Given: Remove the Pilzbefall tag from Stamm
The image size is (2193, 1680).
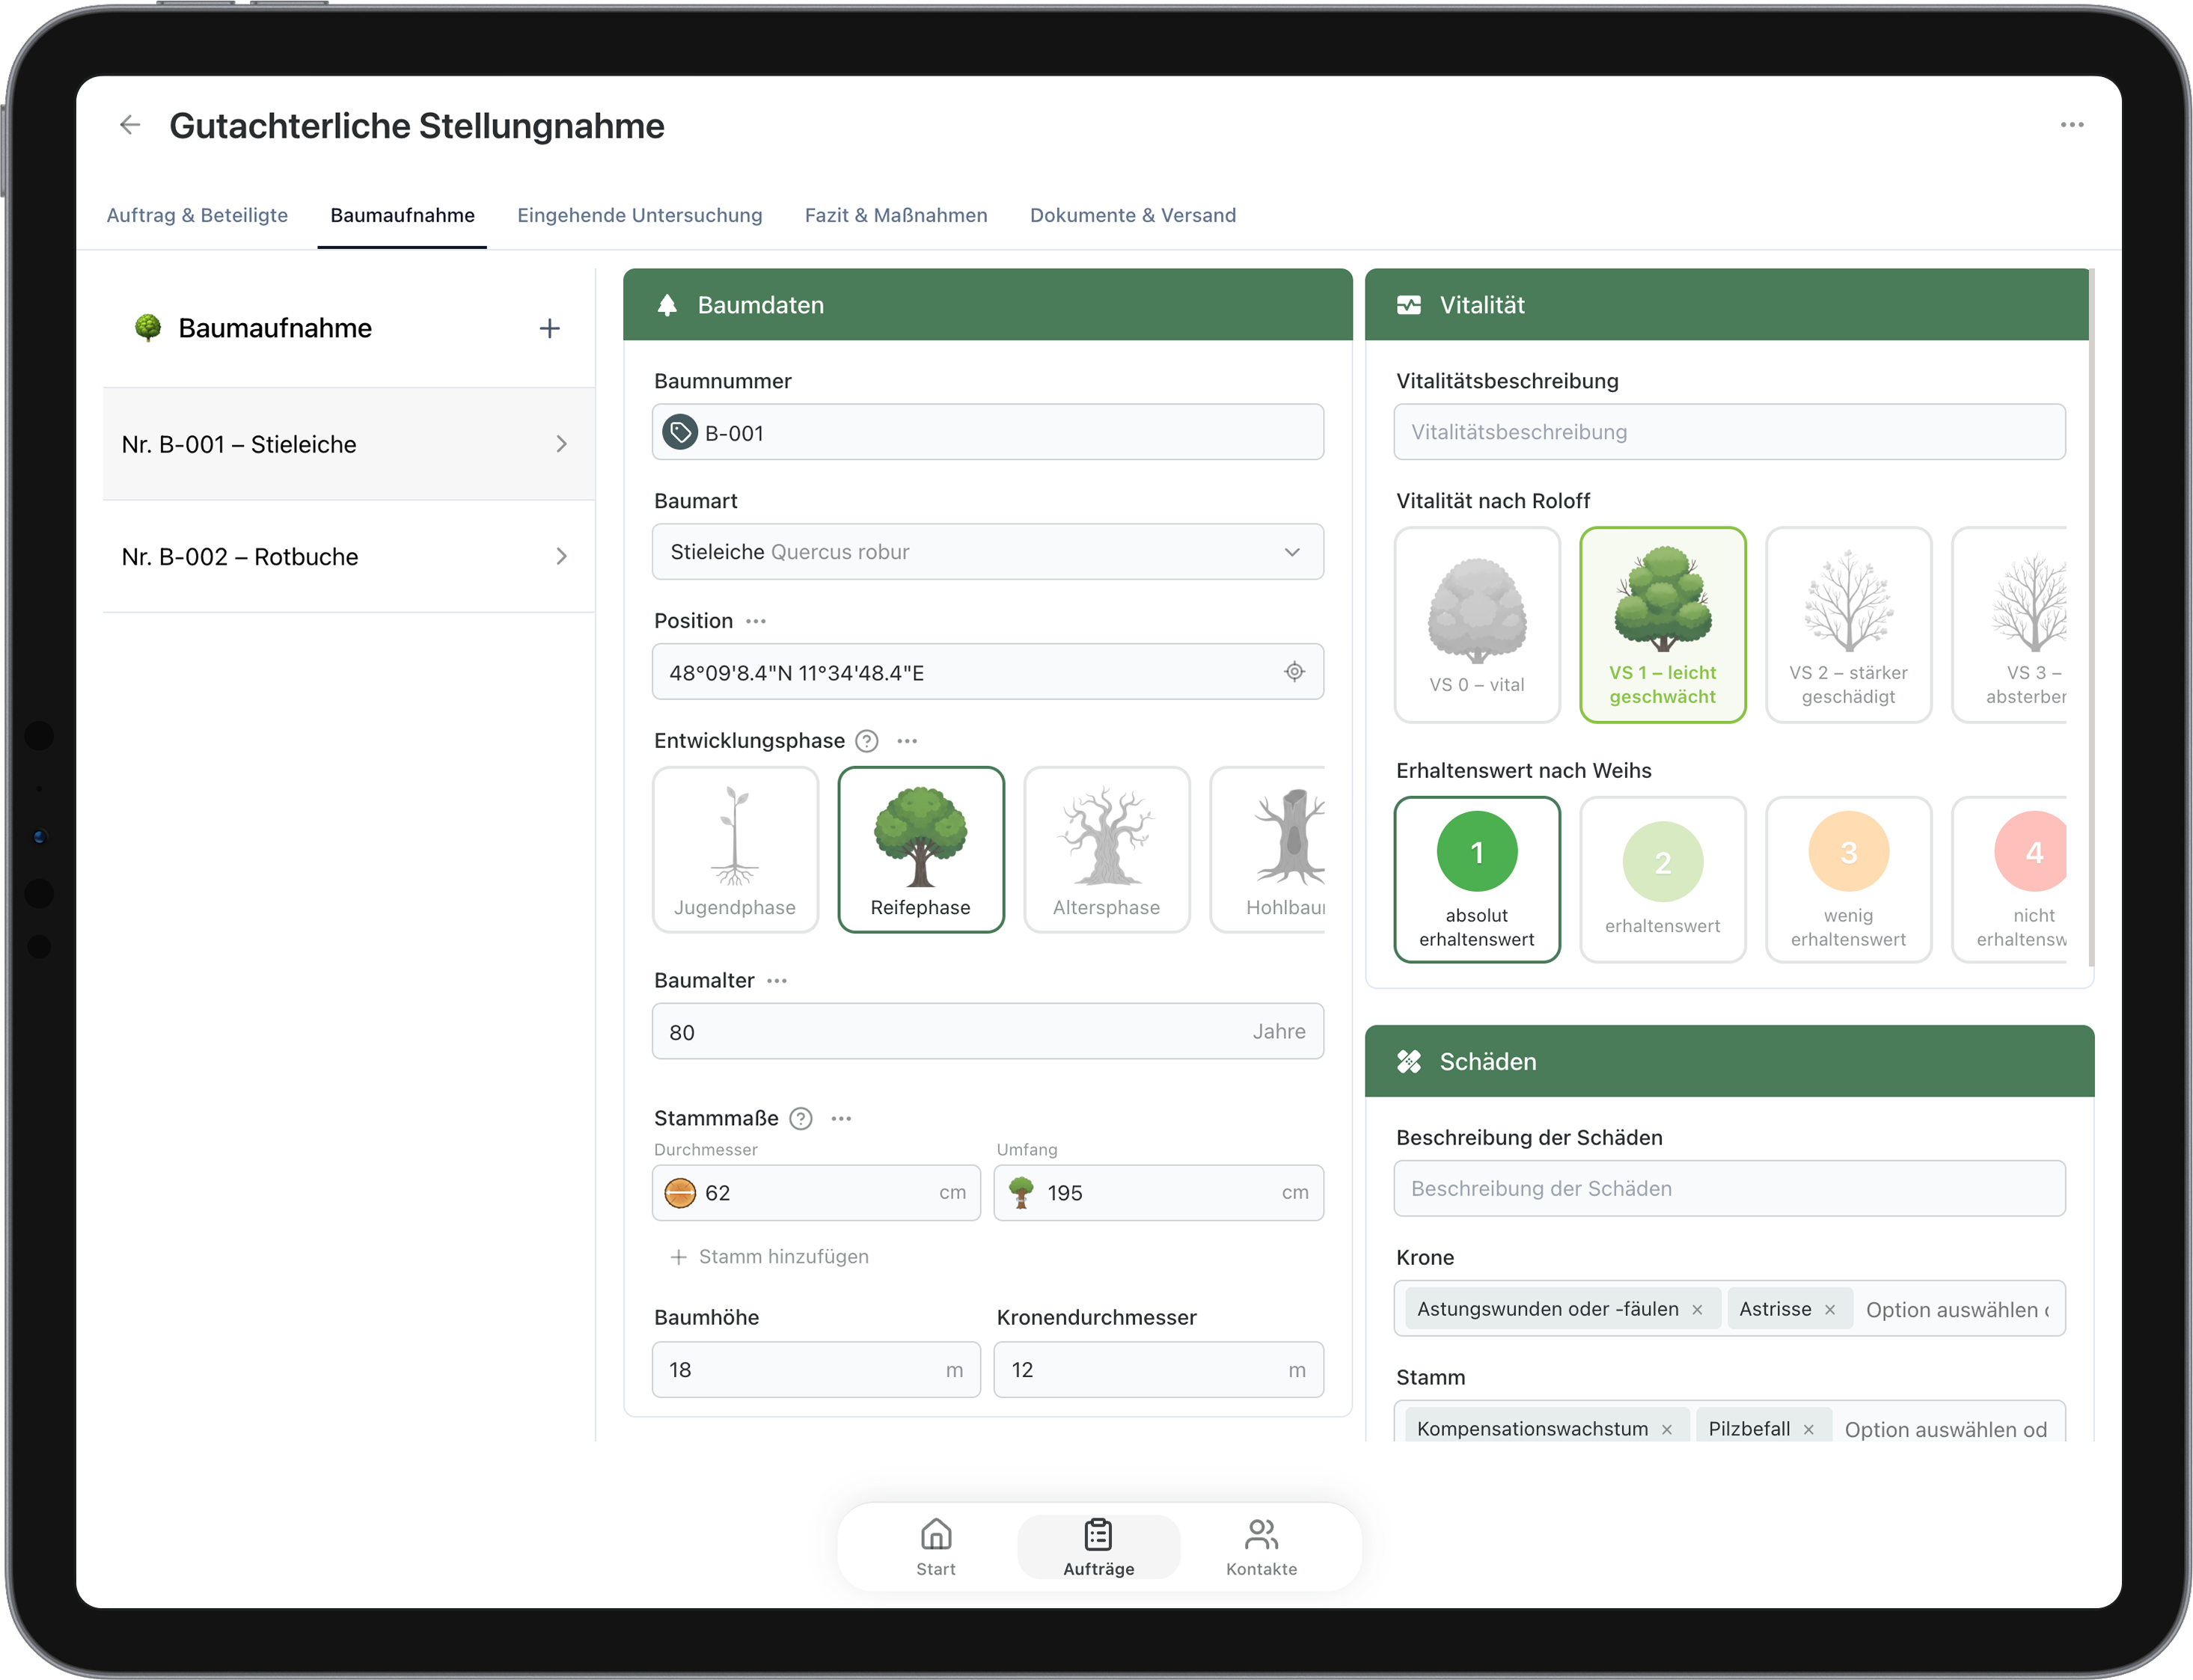Looking at the screenshot, I should (1808, 1428).
